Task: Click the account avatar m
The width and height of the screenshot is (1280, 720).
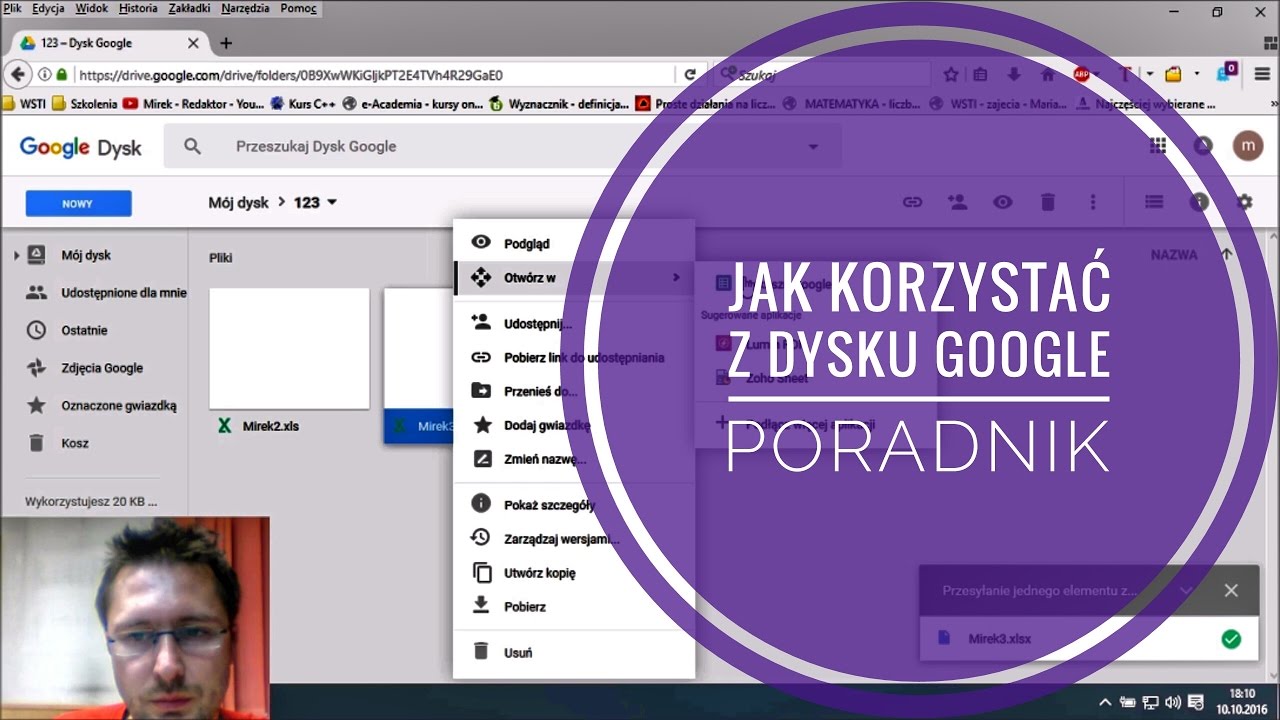Action: tap(1247, 146)
